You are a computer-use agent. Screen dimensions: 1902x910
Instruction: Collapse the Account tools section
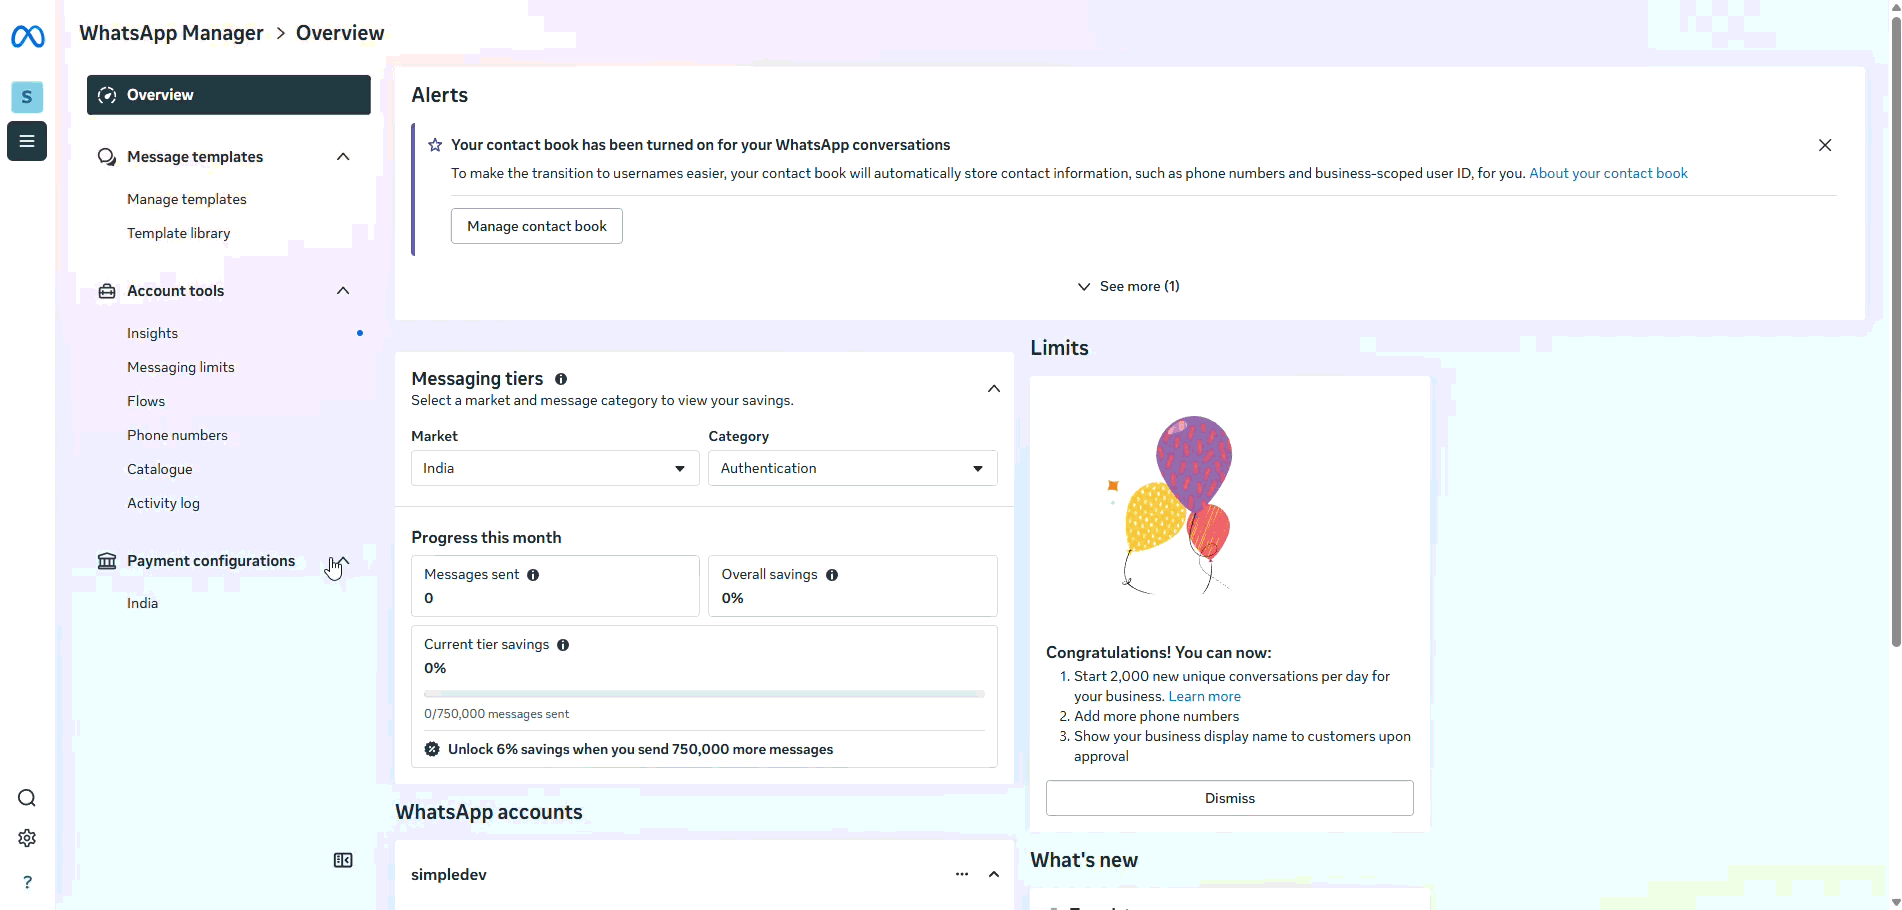[x=343, y=291]
